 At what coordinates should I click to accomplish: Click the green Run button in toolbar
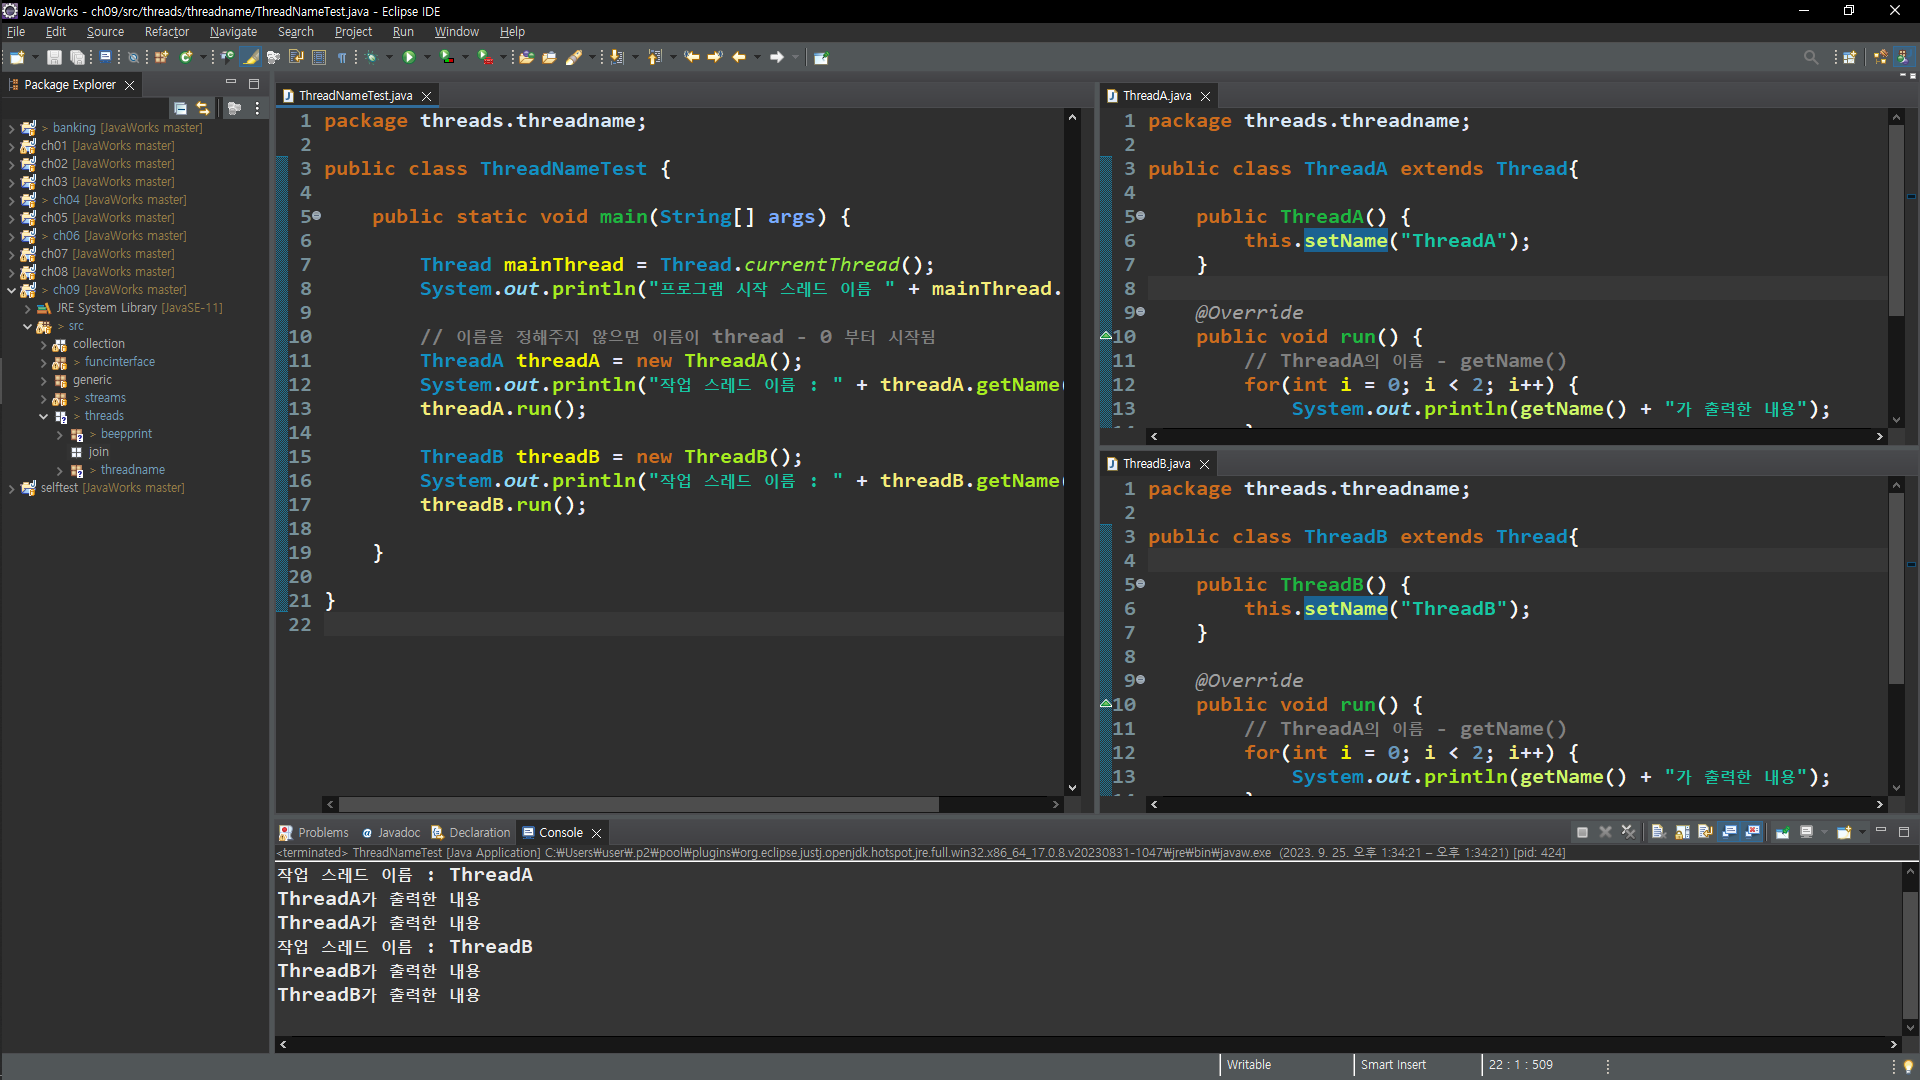click(x=408, y=58)
